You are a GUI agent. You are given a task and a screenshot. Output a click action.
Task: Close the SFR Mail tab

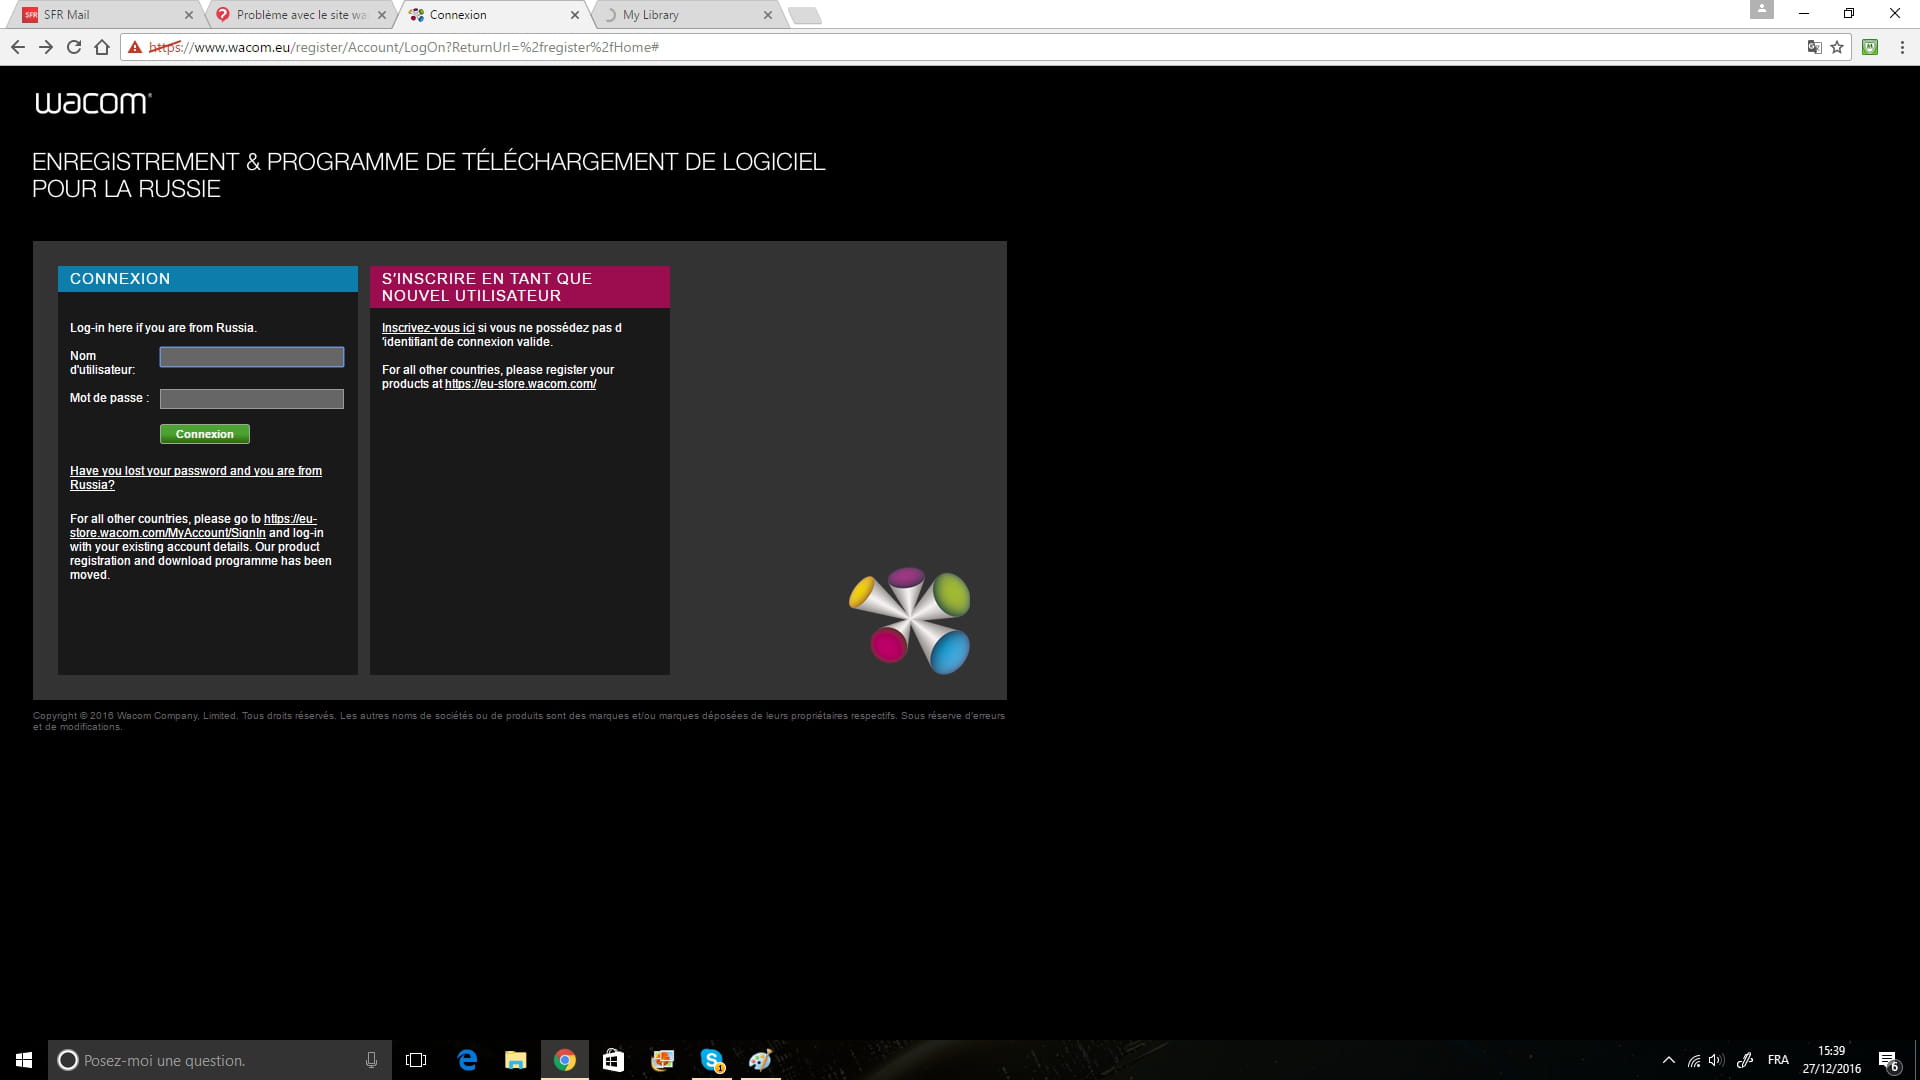pyautogui.click(x=188, y=15)
